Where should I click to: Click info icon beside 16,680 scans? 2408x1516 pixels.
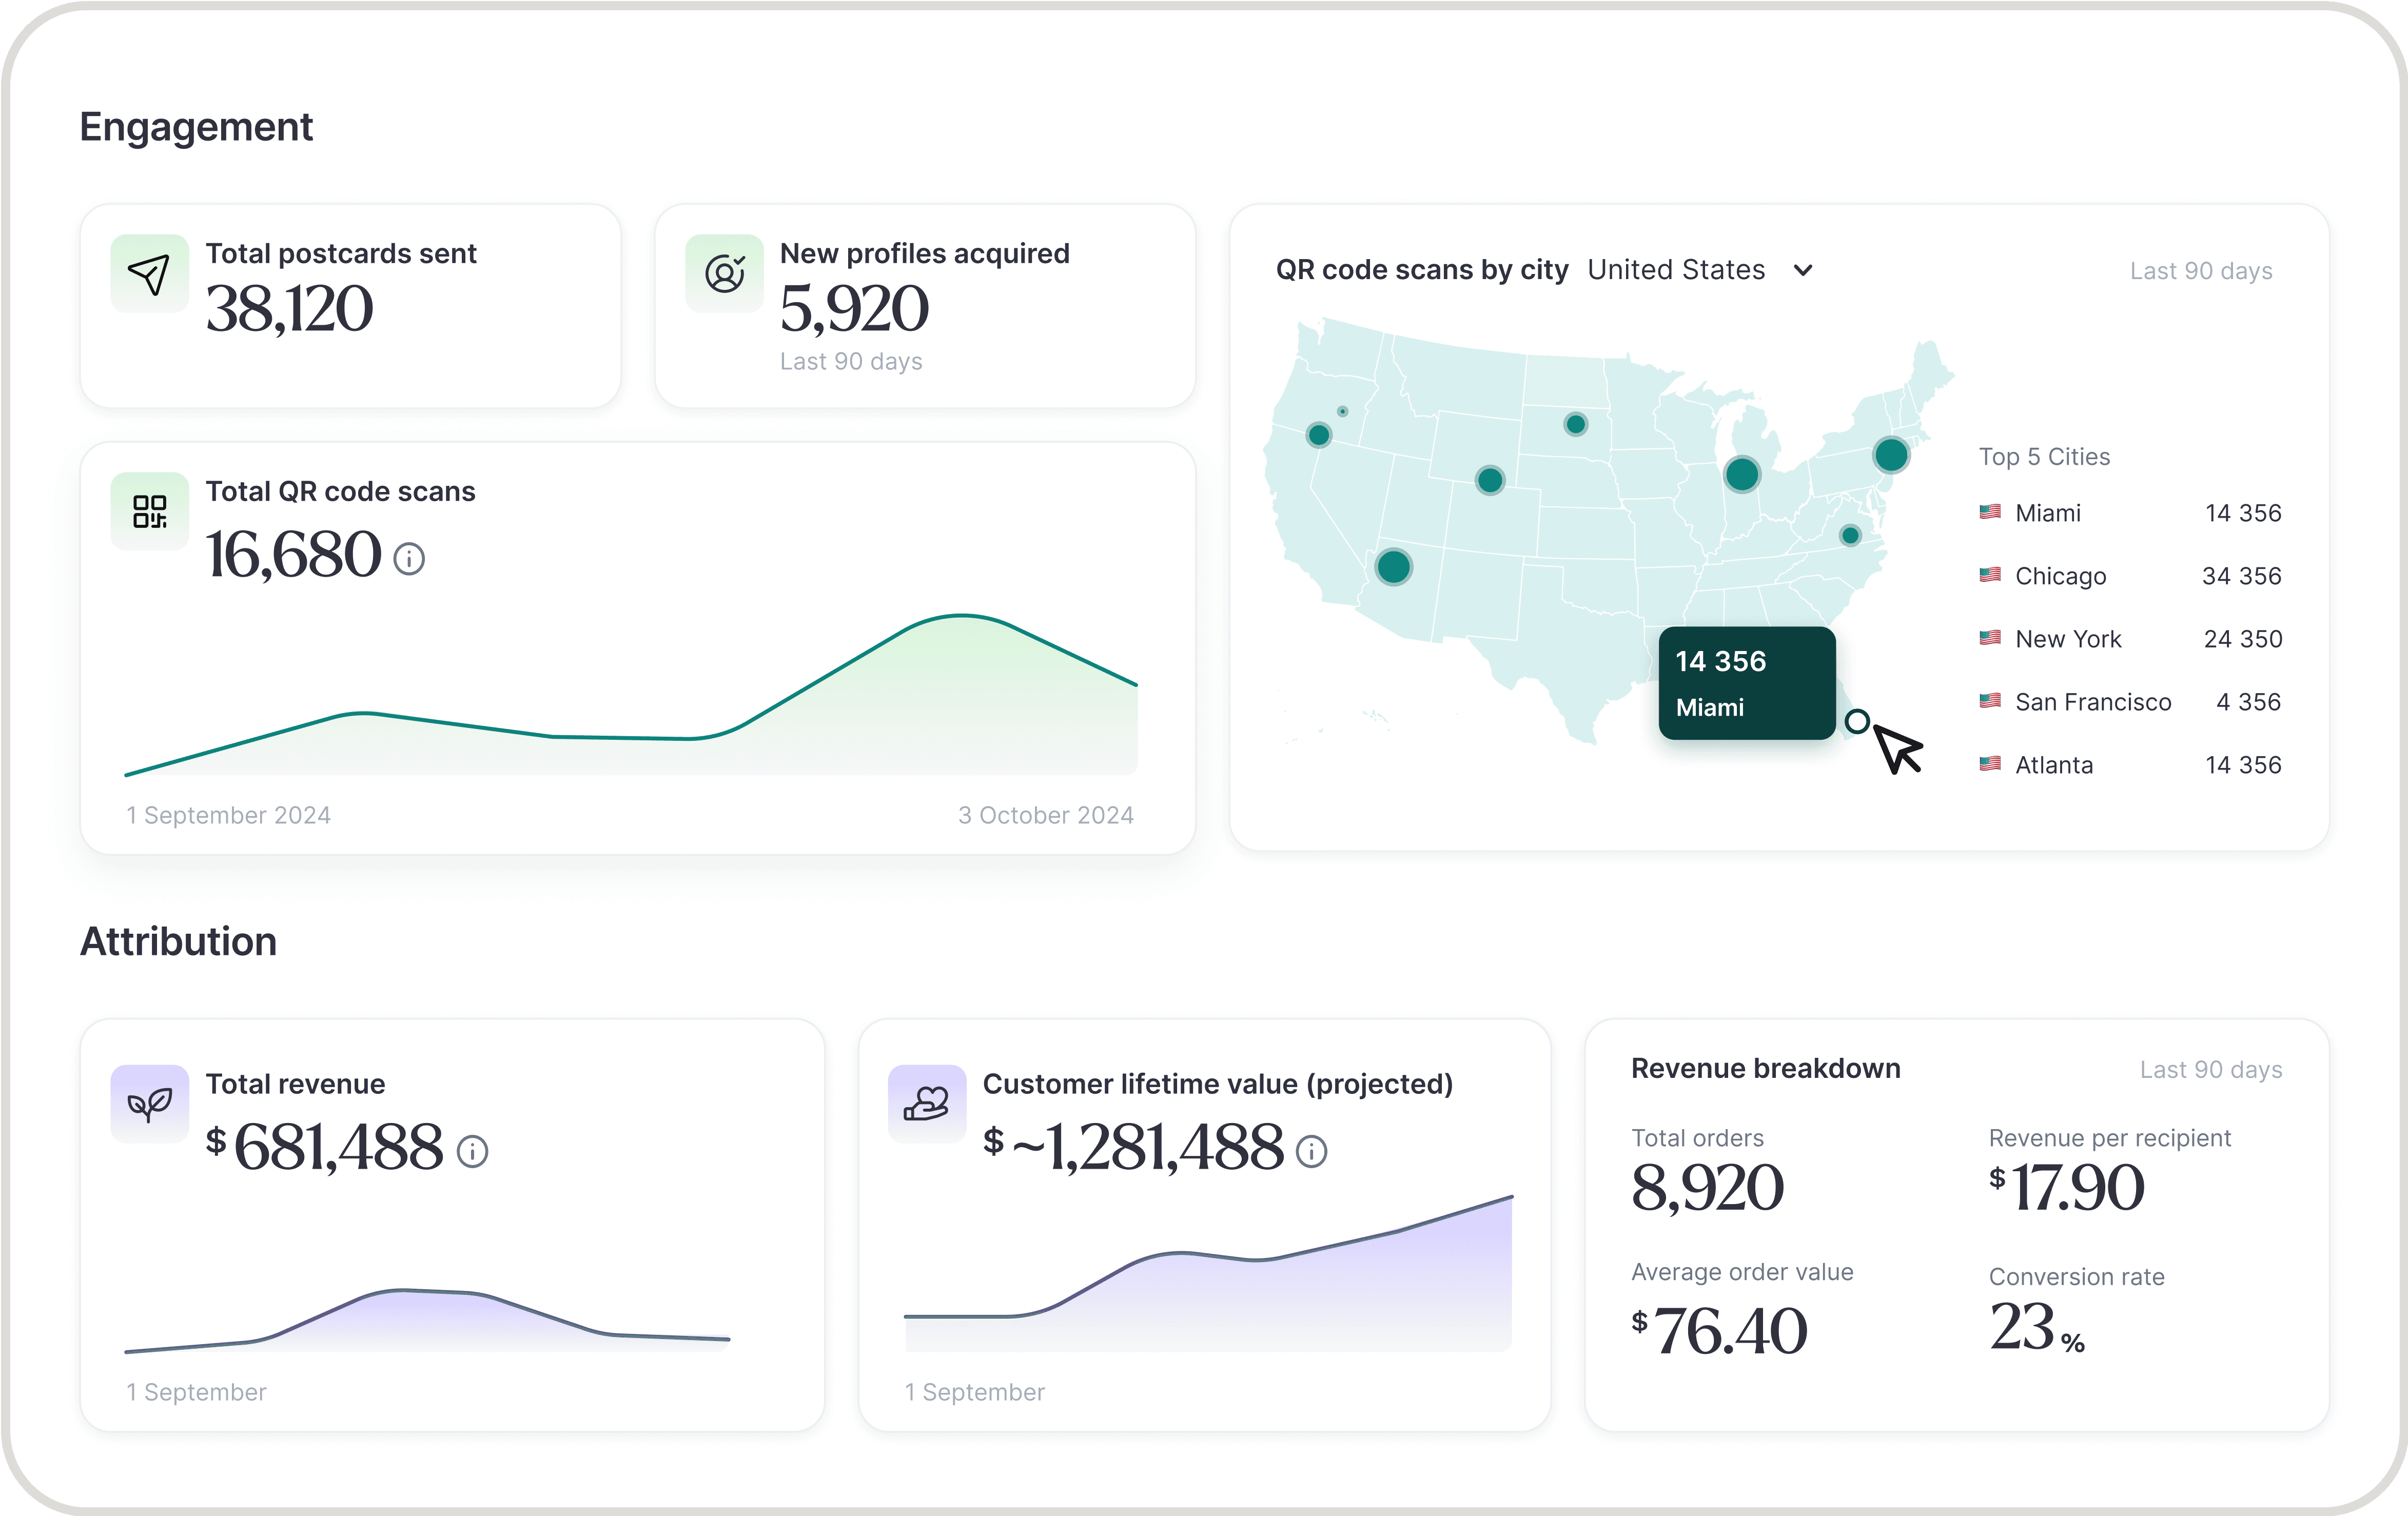tap(409, 559)
